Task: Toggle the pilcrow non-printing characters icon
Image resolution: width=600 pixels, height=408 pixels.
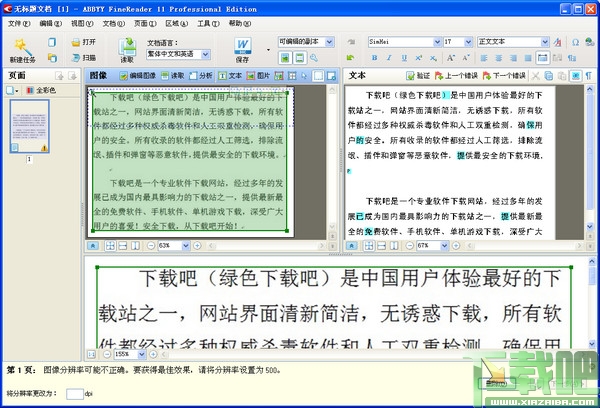Action: [x=589, y=76]
